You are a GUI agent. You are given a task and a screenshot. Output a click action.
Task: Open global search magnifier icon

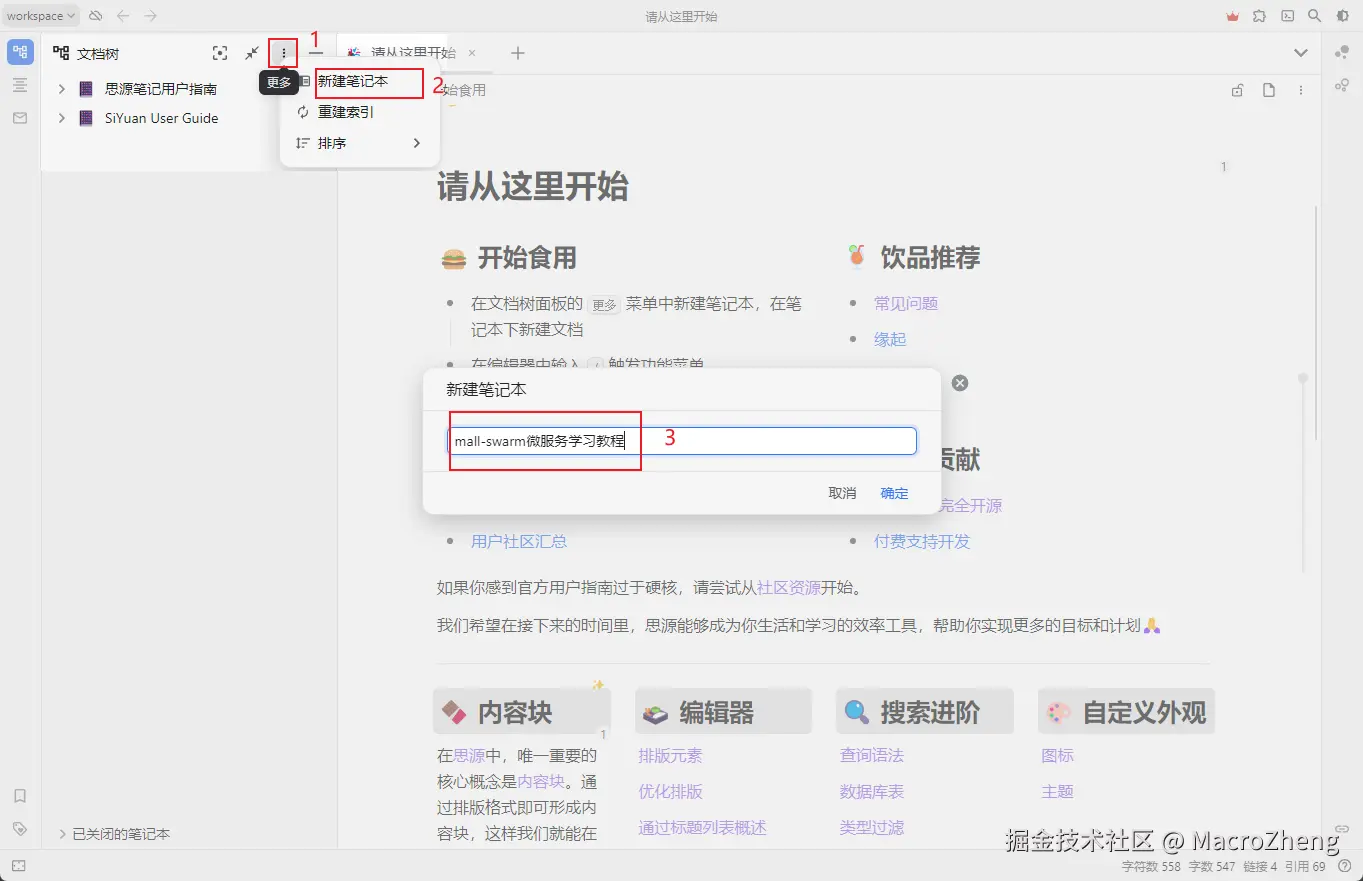click(1315, 16)
